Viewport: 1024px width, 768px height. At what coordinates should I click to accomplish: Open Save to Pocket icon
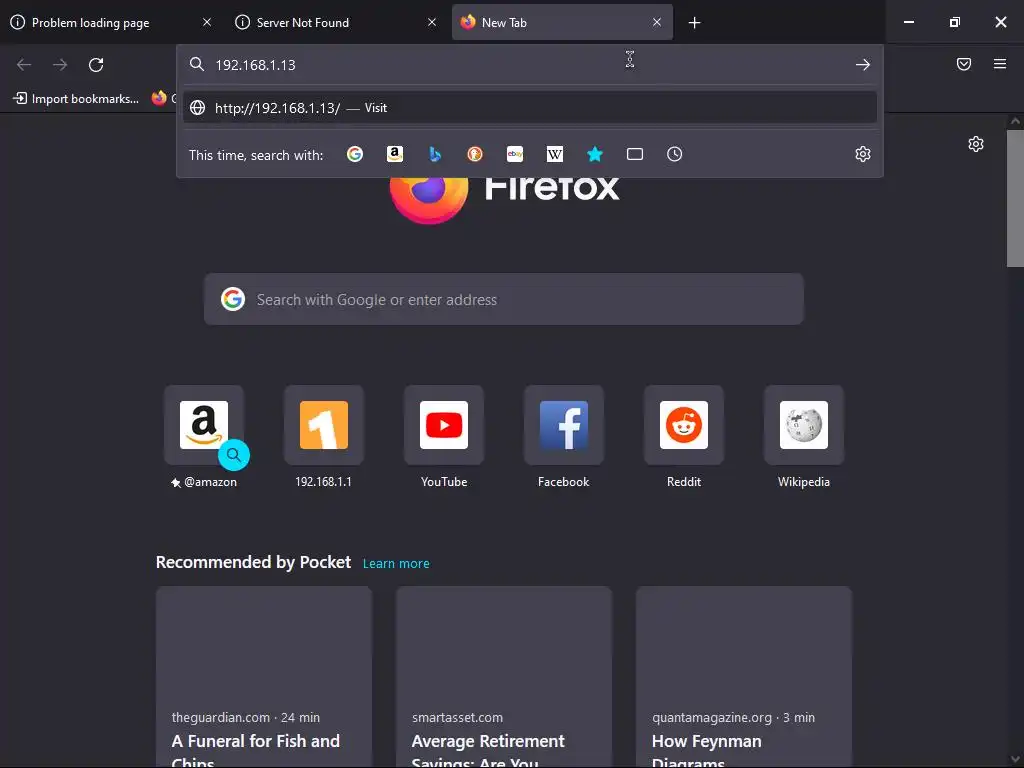pyautogui.click(x=964, y=64)
